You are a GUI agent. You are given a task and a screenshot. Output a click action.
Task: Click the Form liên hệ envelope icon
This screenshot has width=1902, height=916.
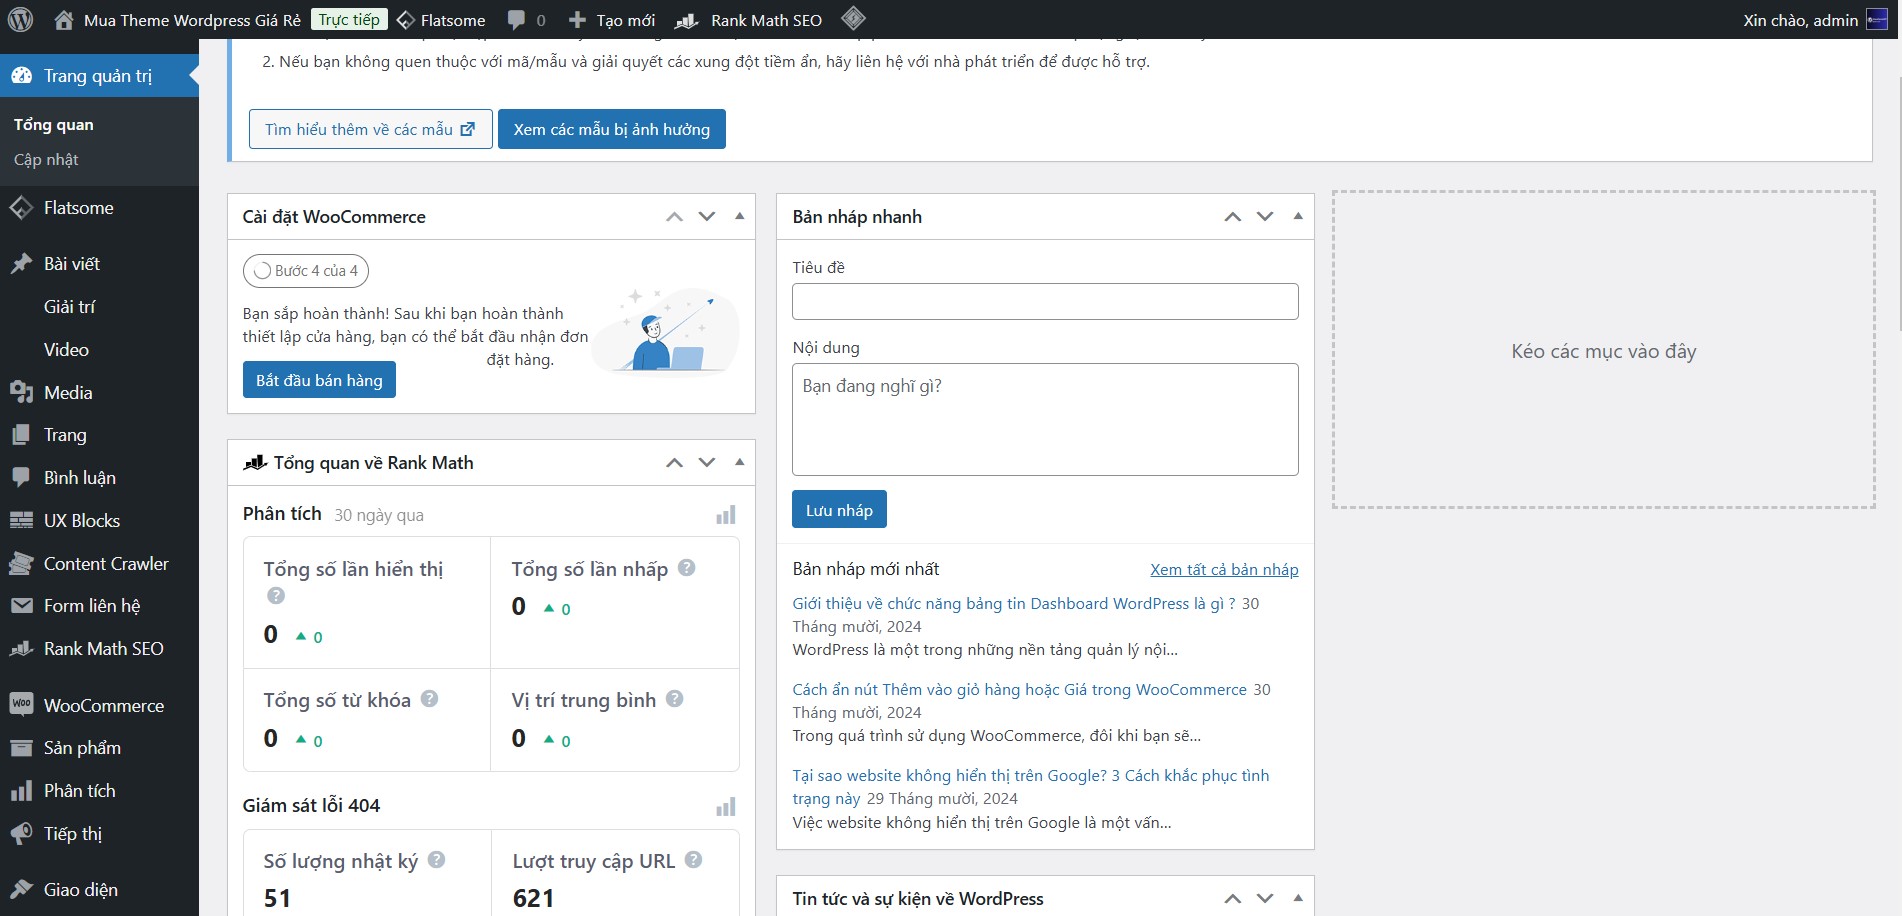tap(21, 606)
